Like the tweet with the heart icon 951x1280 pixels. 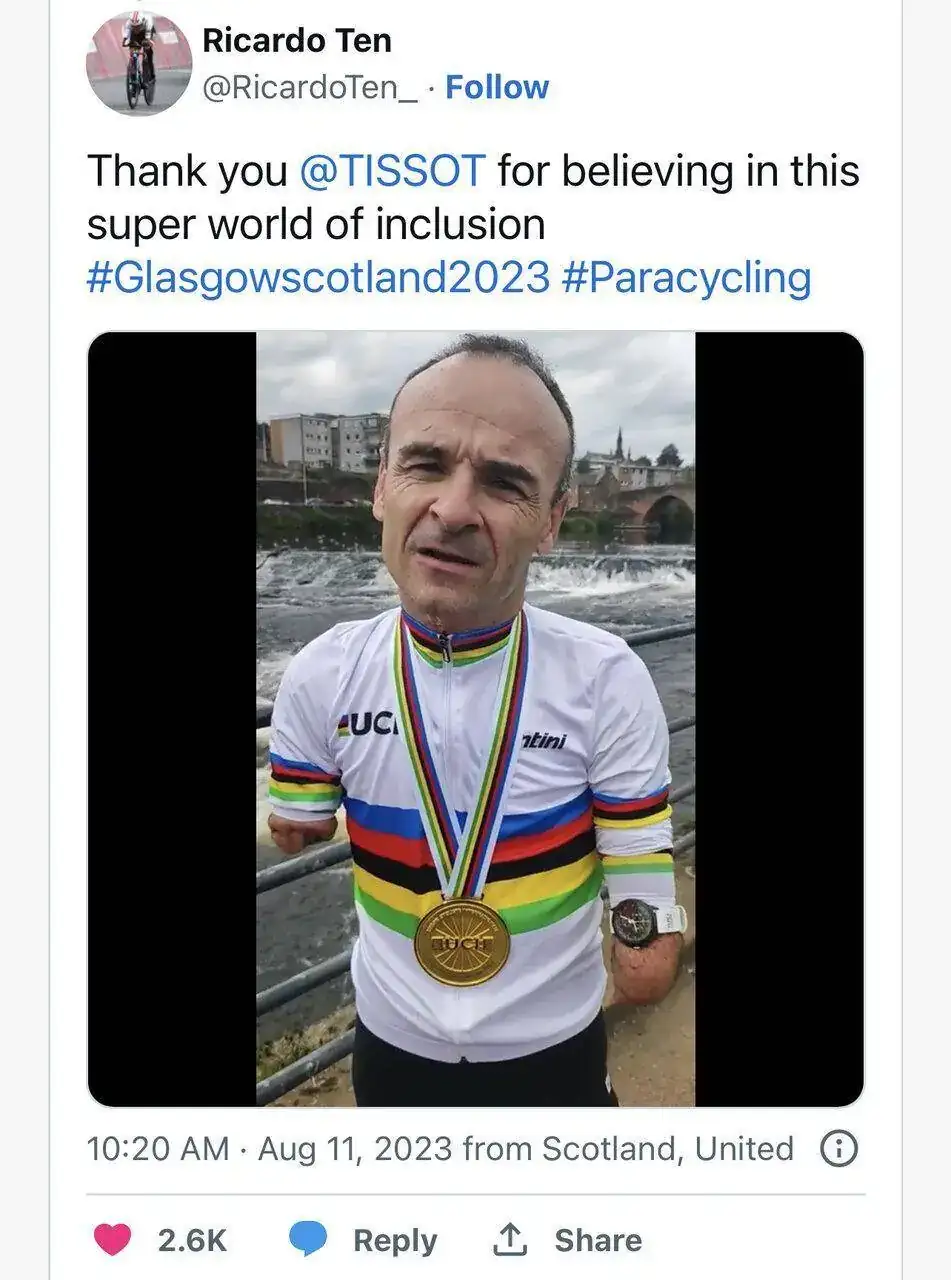tap(112, 1240)
